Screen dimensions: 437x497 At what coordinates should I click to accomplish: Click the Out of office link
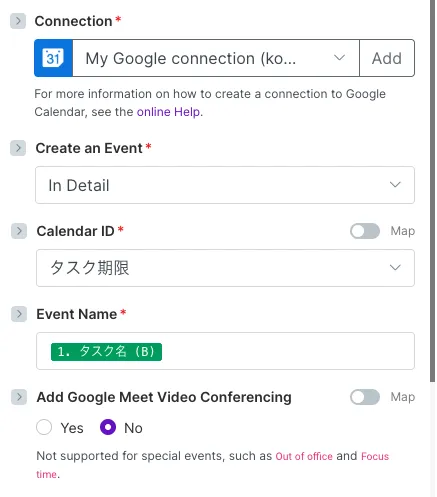click(x=304, y=456)
